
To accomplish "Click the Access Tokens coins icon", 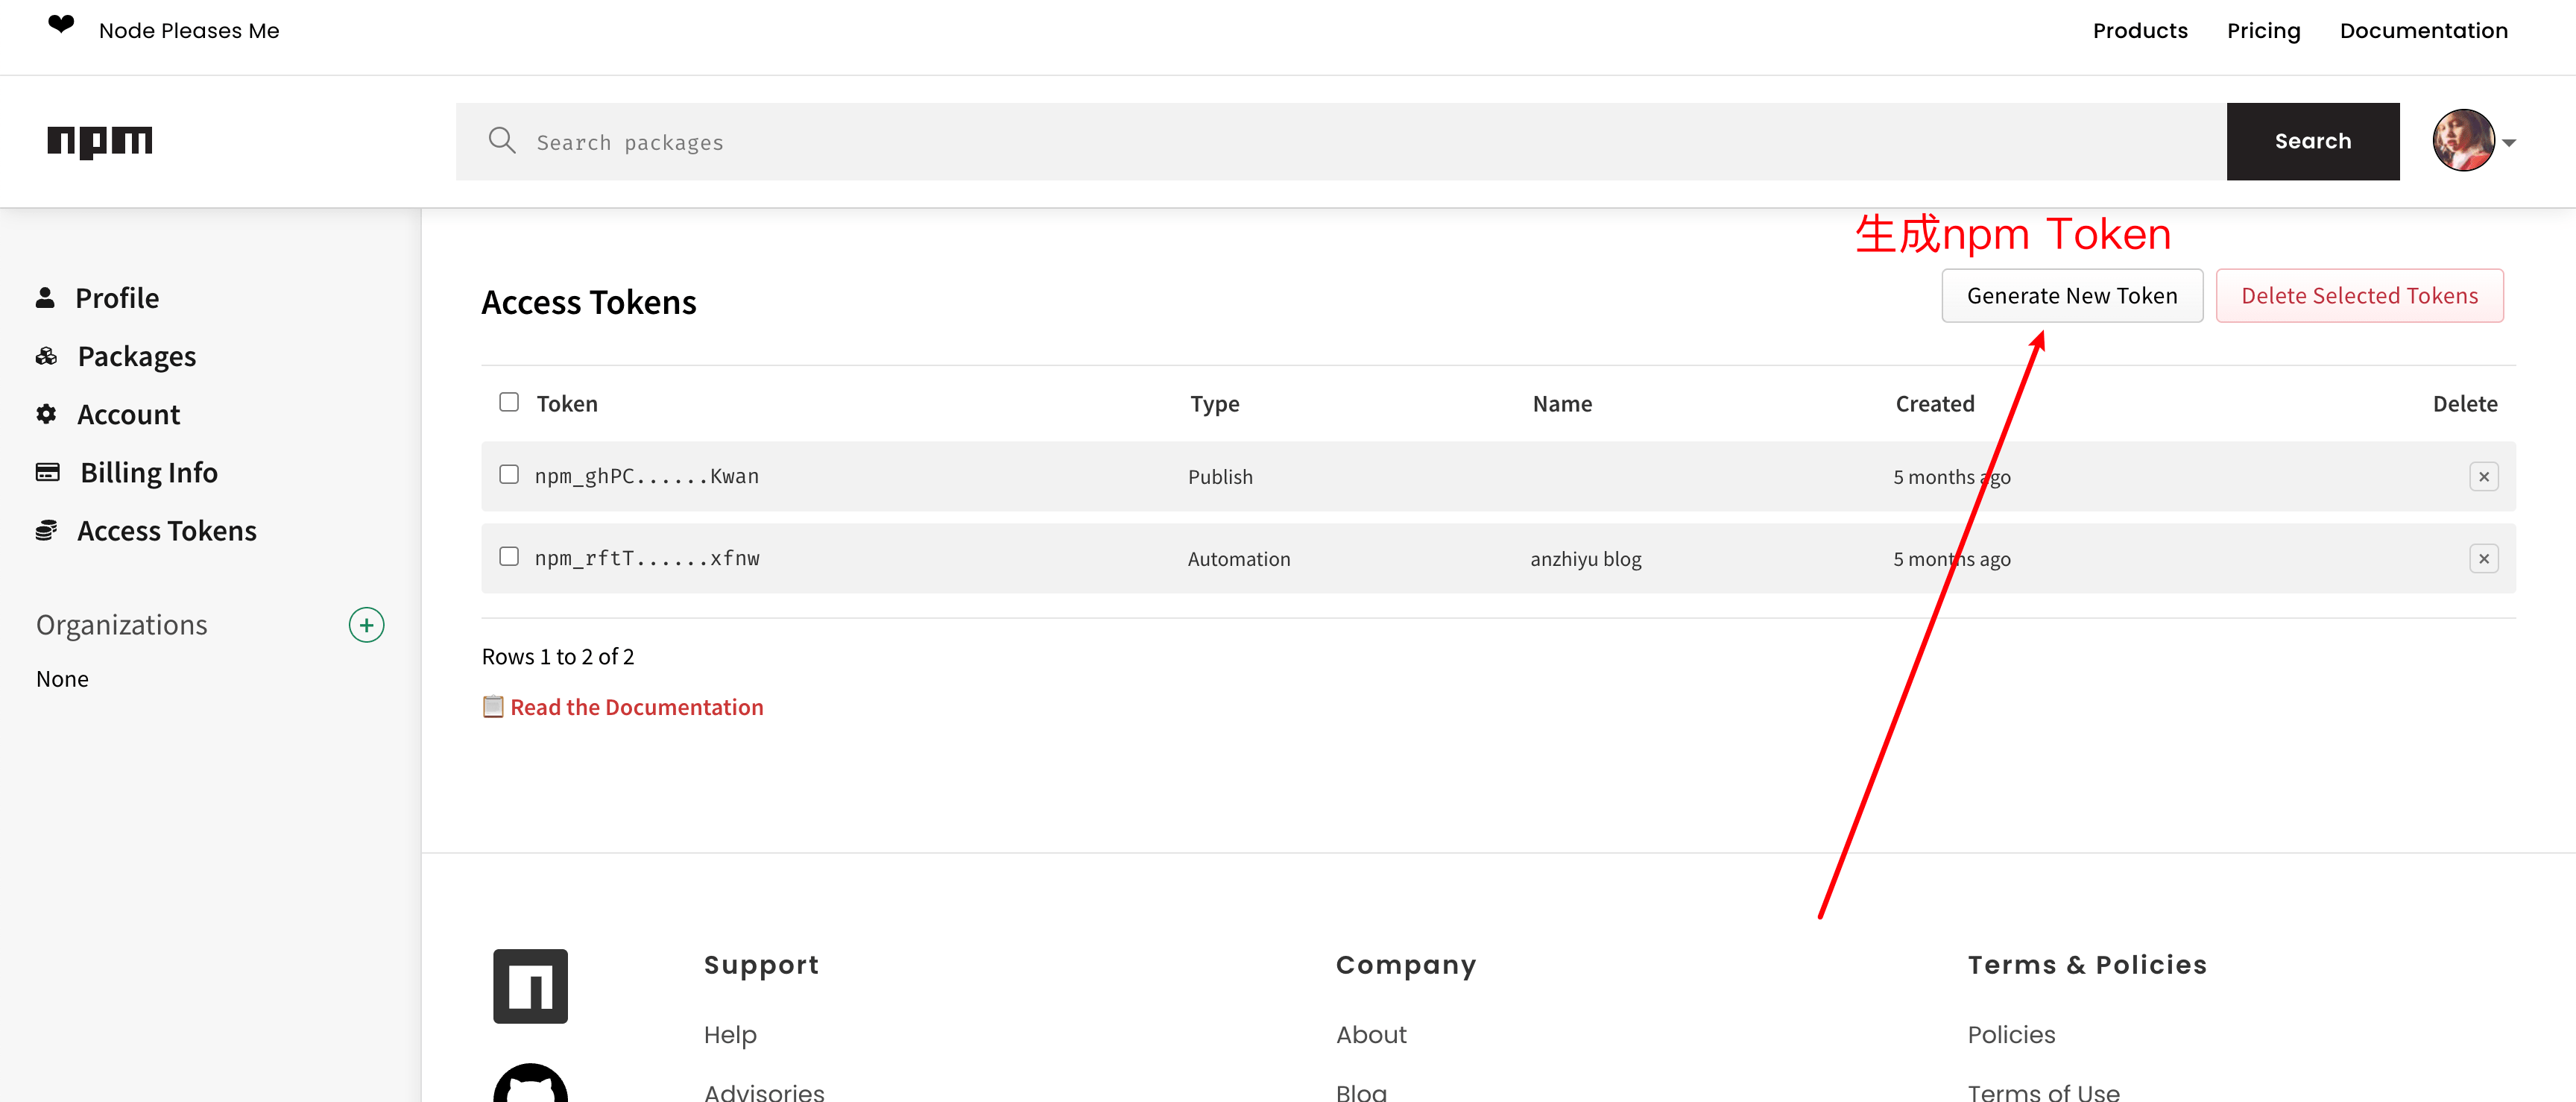I will 46,530.
